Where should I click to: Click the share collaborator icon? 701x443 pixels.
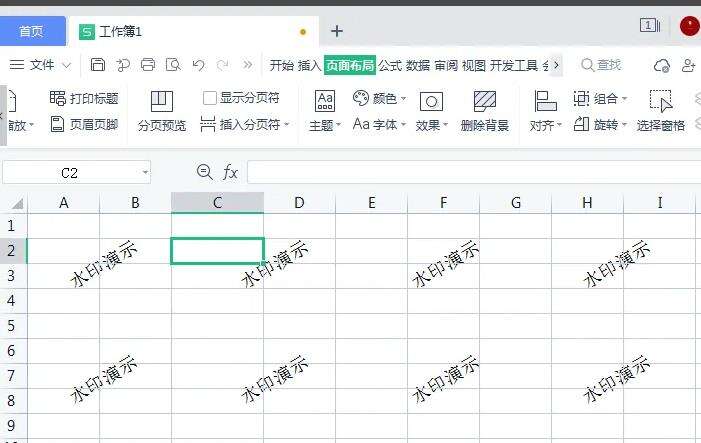pos(688,65)
